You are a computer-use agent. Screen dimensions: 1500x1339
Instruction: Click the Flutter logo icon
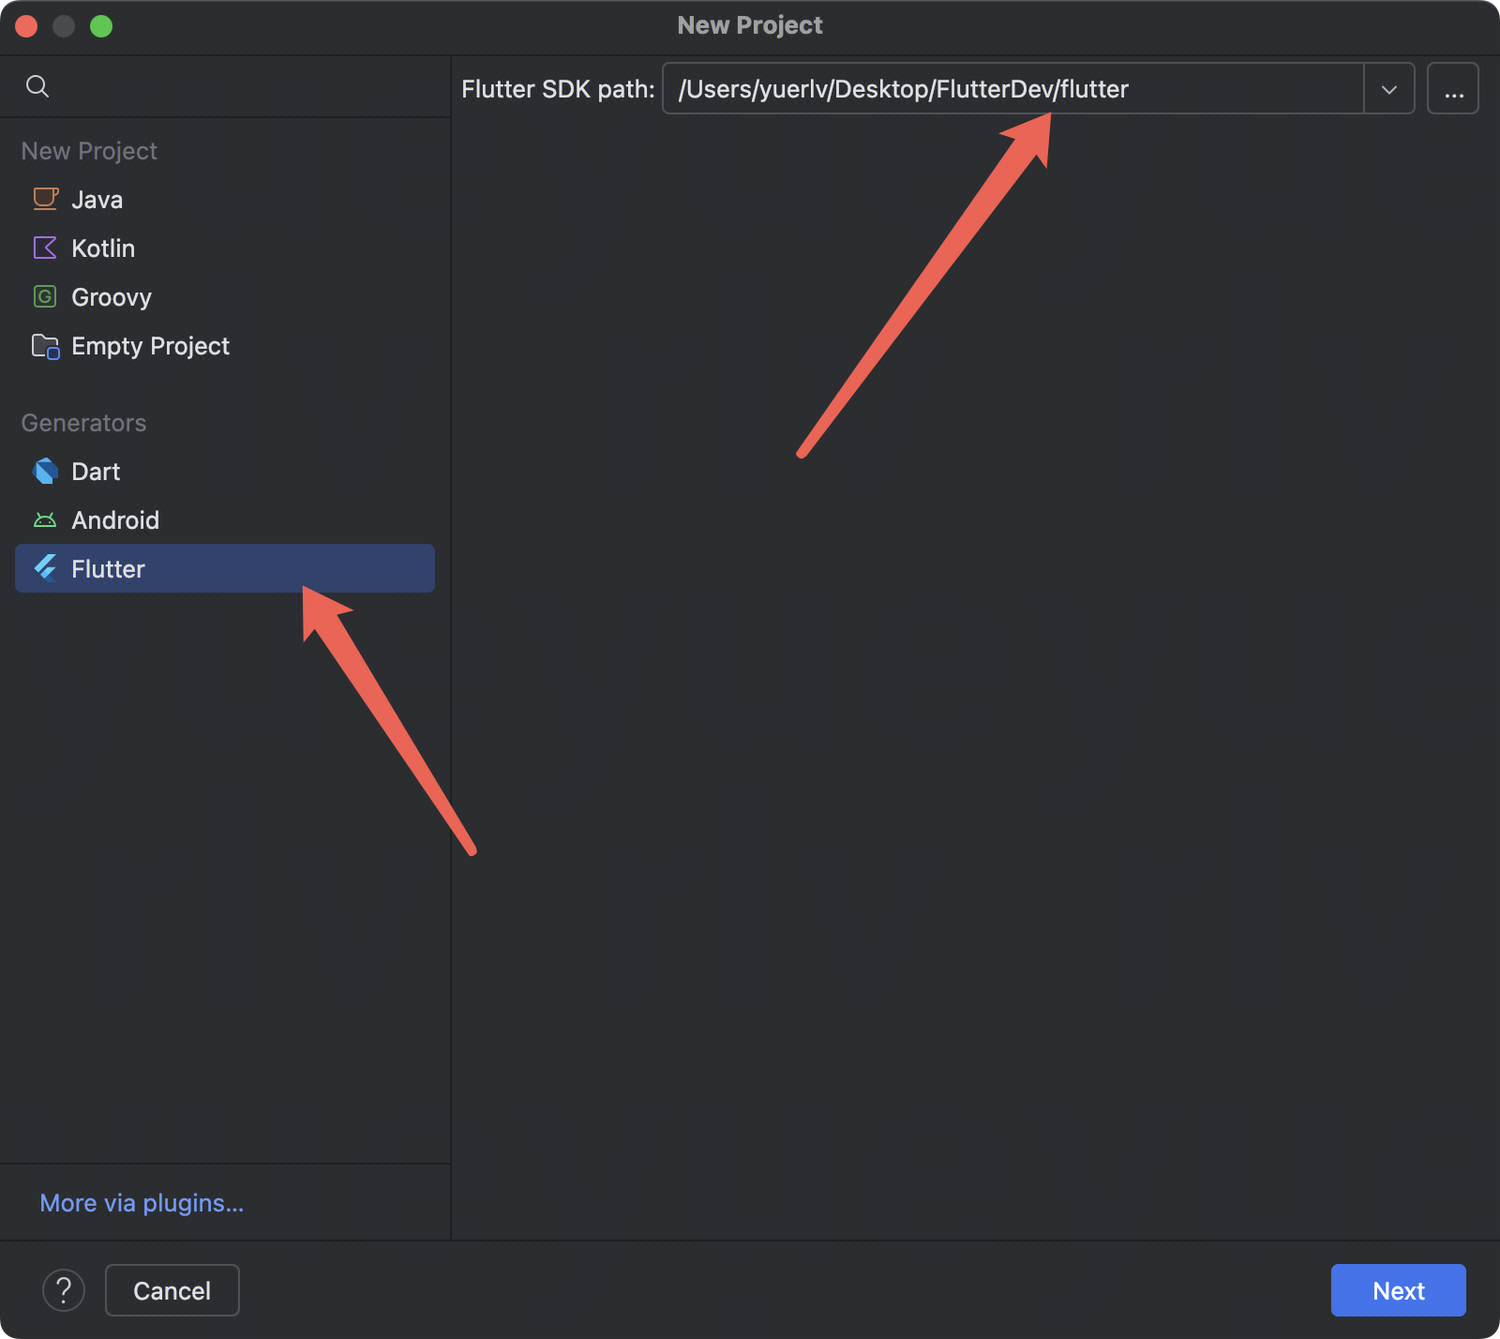(45, 569)
